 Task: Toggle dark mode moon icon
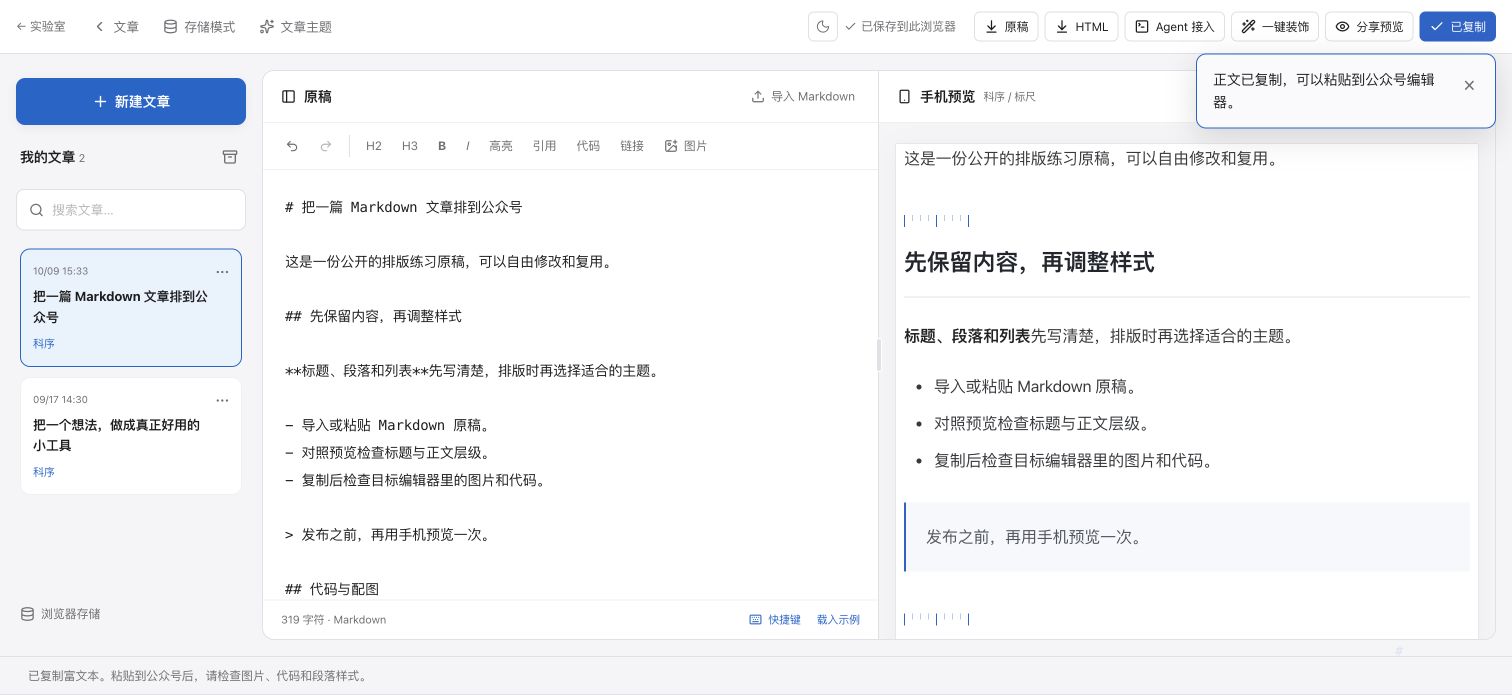tap(823, 27)
